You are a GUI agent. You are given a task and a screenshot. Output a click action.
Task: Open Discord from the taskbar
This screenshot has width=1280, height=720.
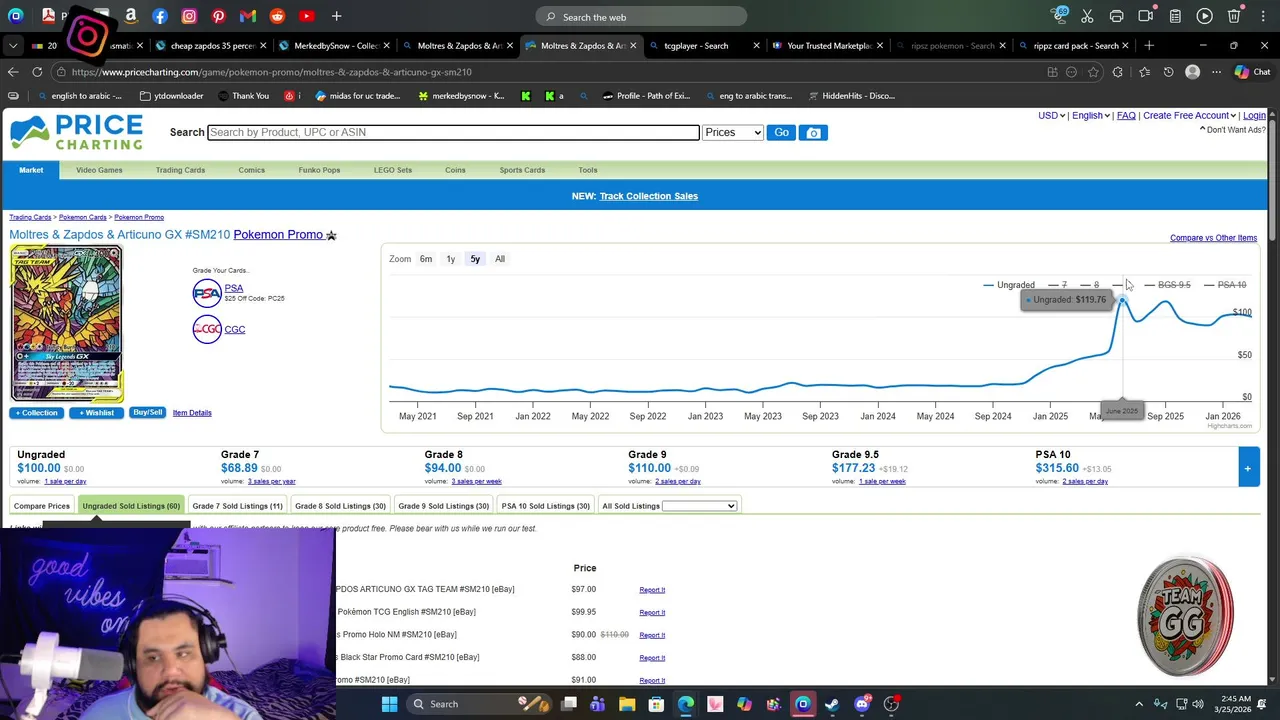click(x=862, y=704)
